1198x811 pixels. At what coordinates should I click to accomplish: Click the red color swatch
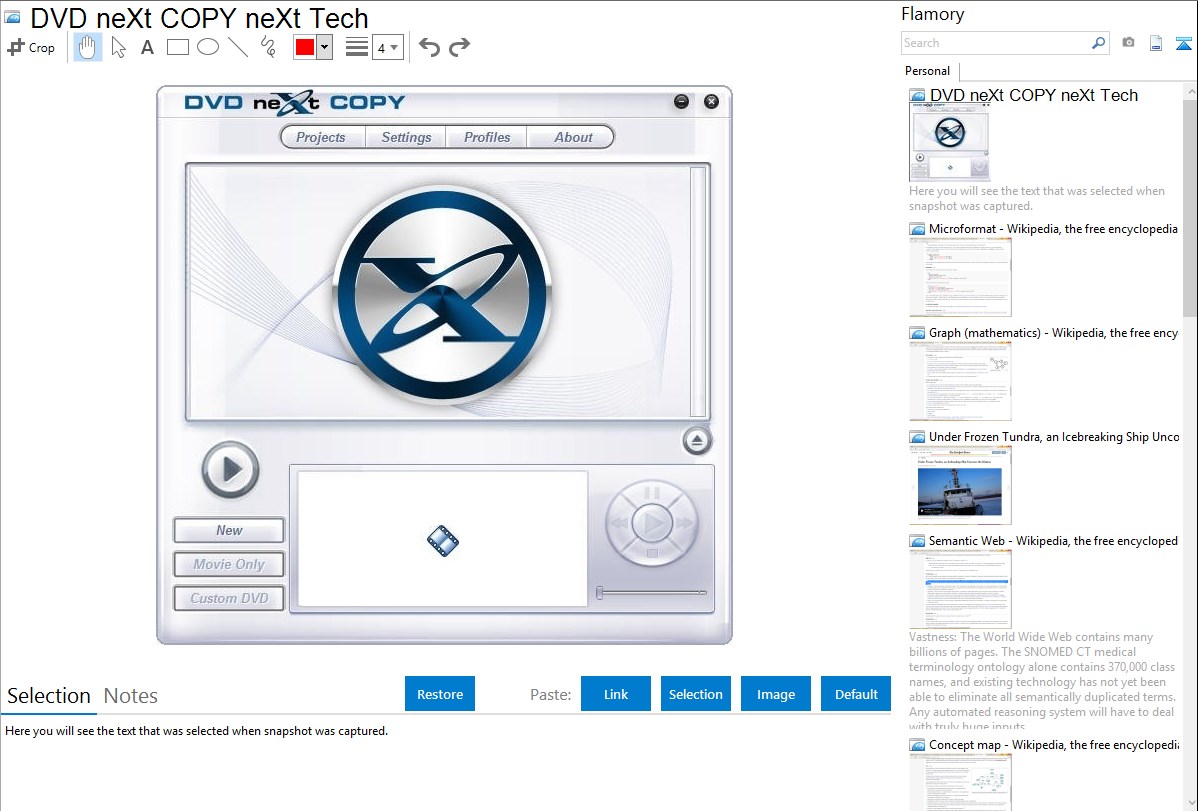tap(305, 47)
